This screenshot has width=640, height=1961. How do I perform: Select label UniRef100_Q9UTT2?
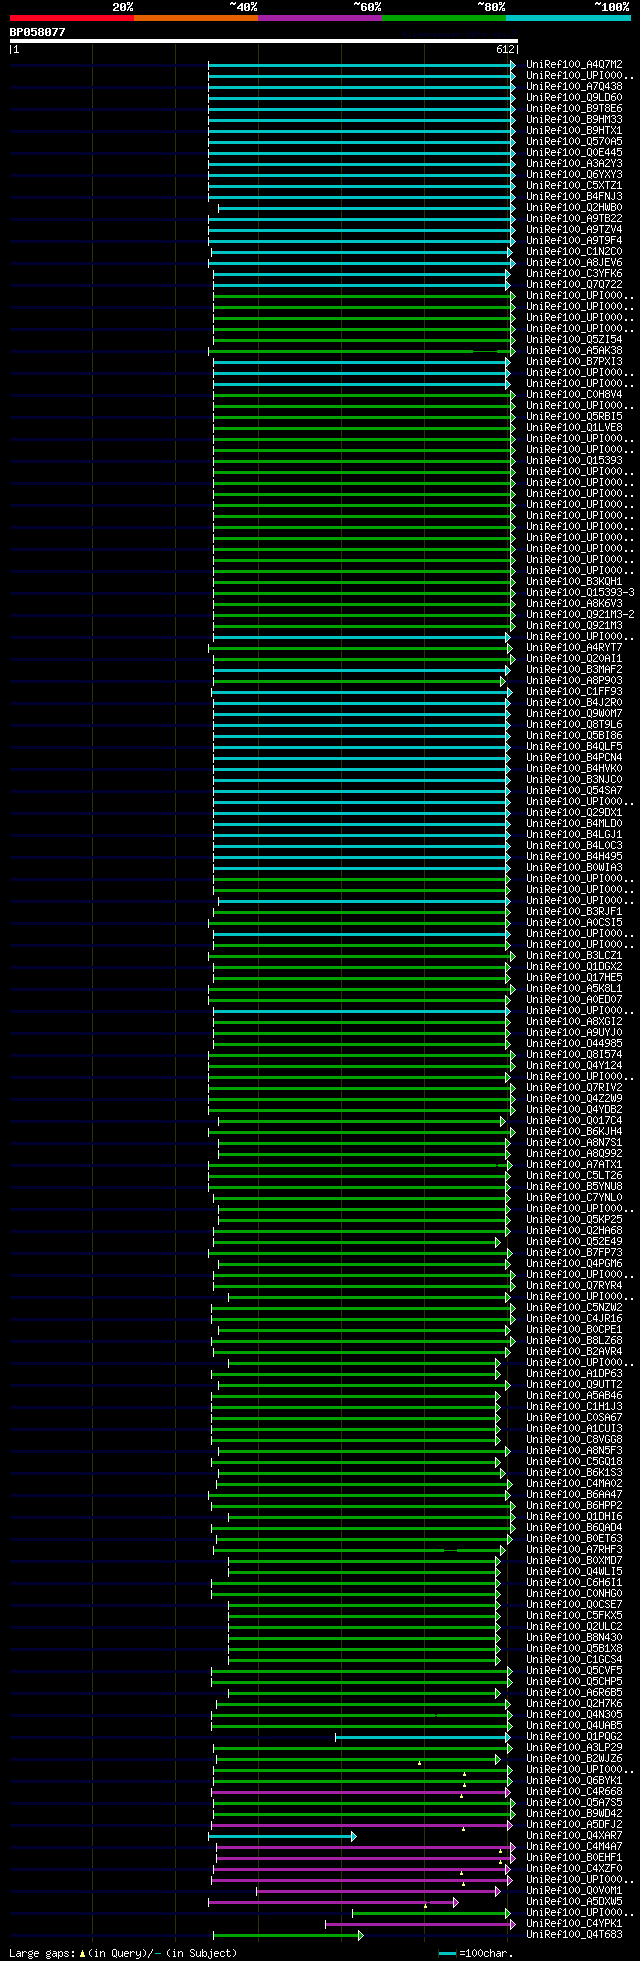[x=574, y=1385]
